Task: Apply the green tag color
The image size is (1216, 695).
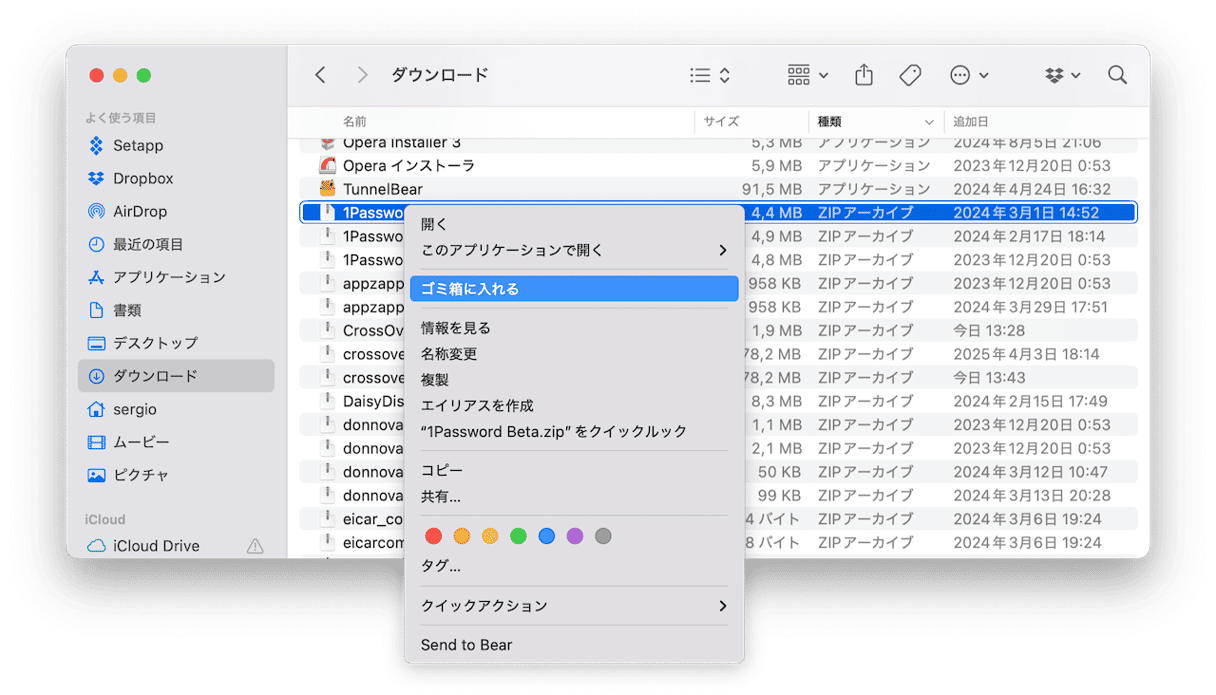Action: pos(518,536)
